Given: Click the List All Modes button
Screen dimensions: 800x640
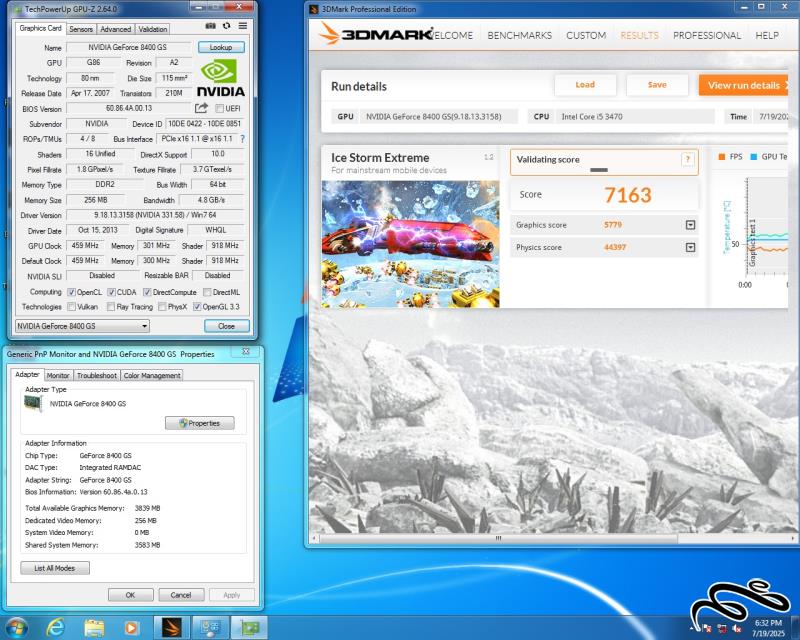Looking at the screenshot, I should coord(55,568).
